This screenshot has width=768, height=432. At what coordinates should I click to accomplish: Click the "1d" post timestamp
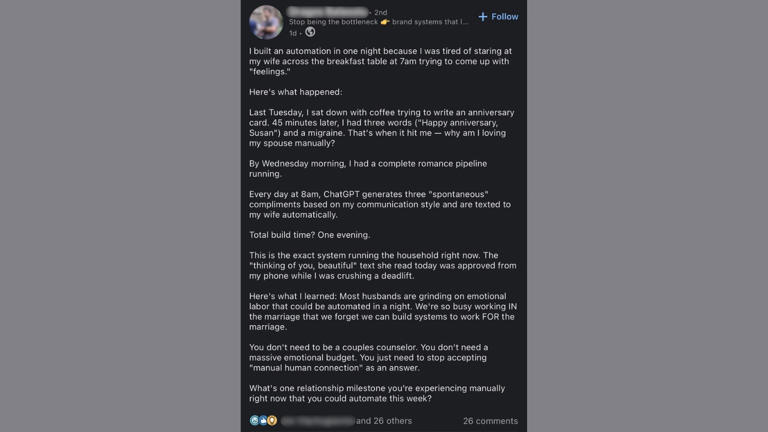click(x=293, y=33)
